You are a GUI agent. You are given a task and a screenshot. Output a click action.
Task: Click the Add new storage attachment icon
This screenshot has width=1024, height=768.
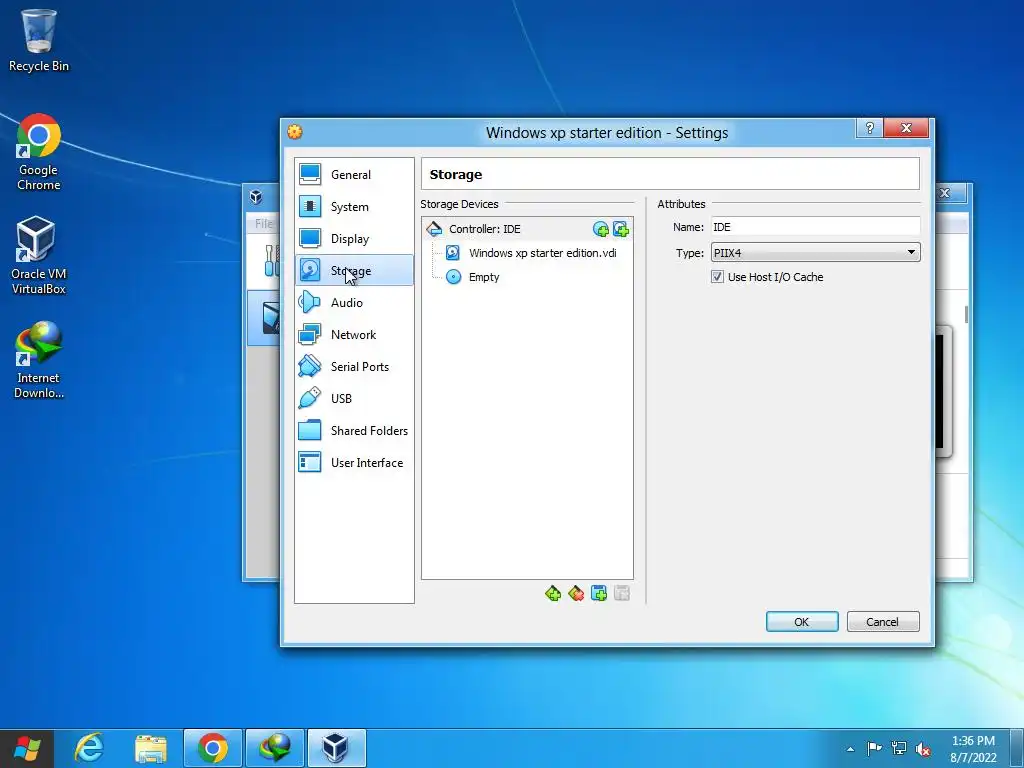click(599, 593)
